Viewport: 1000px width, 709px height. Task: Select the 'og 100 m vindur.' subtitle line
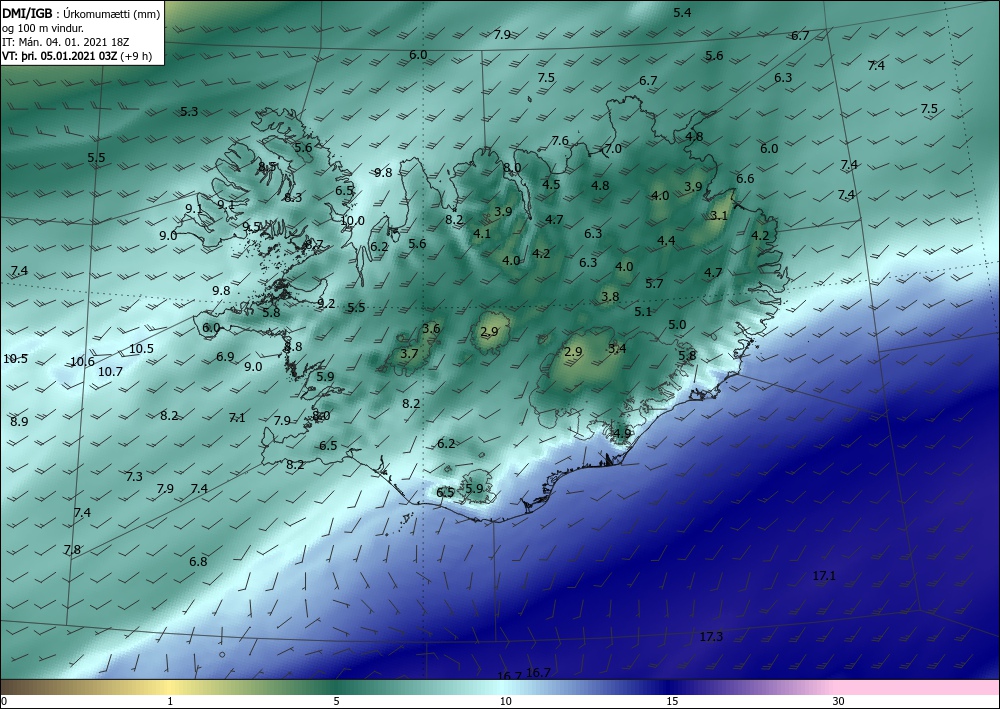pos(41,28)
